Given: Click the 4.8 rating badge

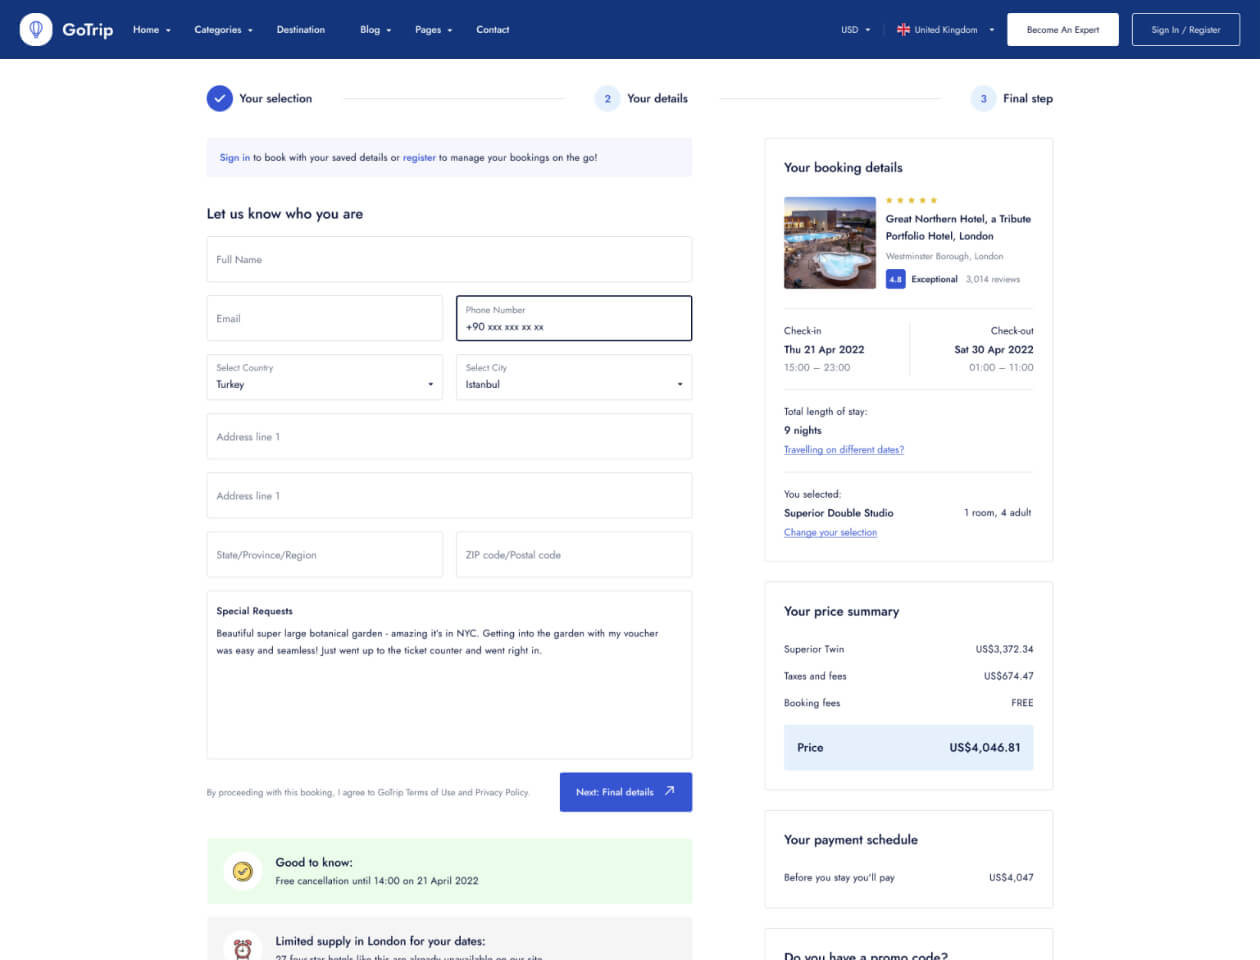Looking at the screenshot, I should (895, 279).
